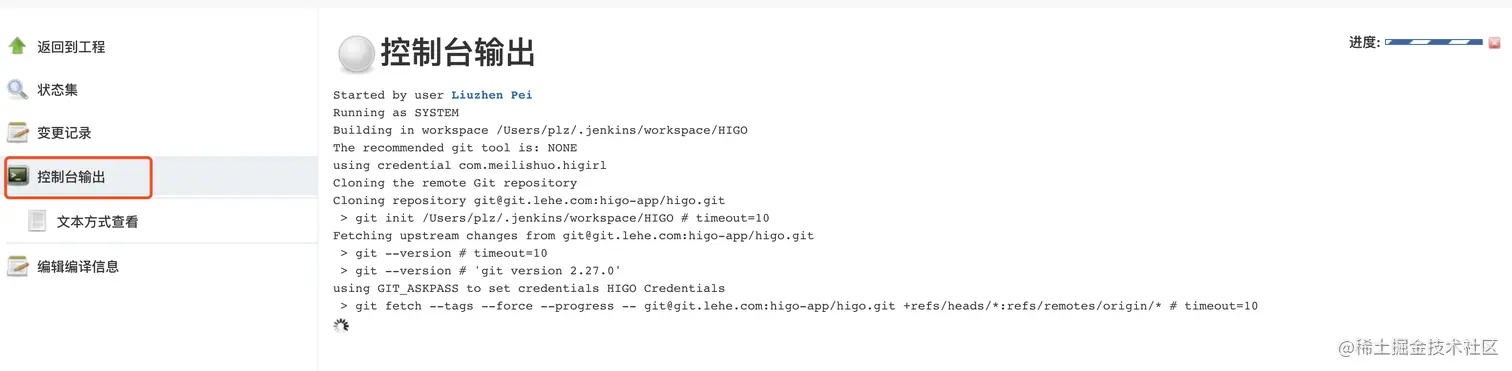Click the terminal icon for 控制台输出
The image size is (1512, 371).
pos(17,176)
